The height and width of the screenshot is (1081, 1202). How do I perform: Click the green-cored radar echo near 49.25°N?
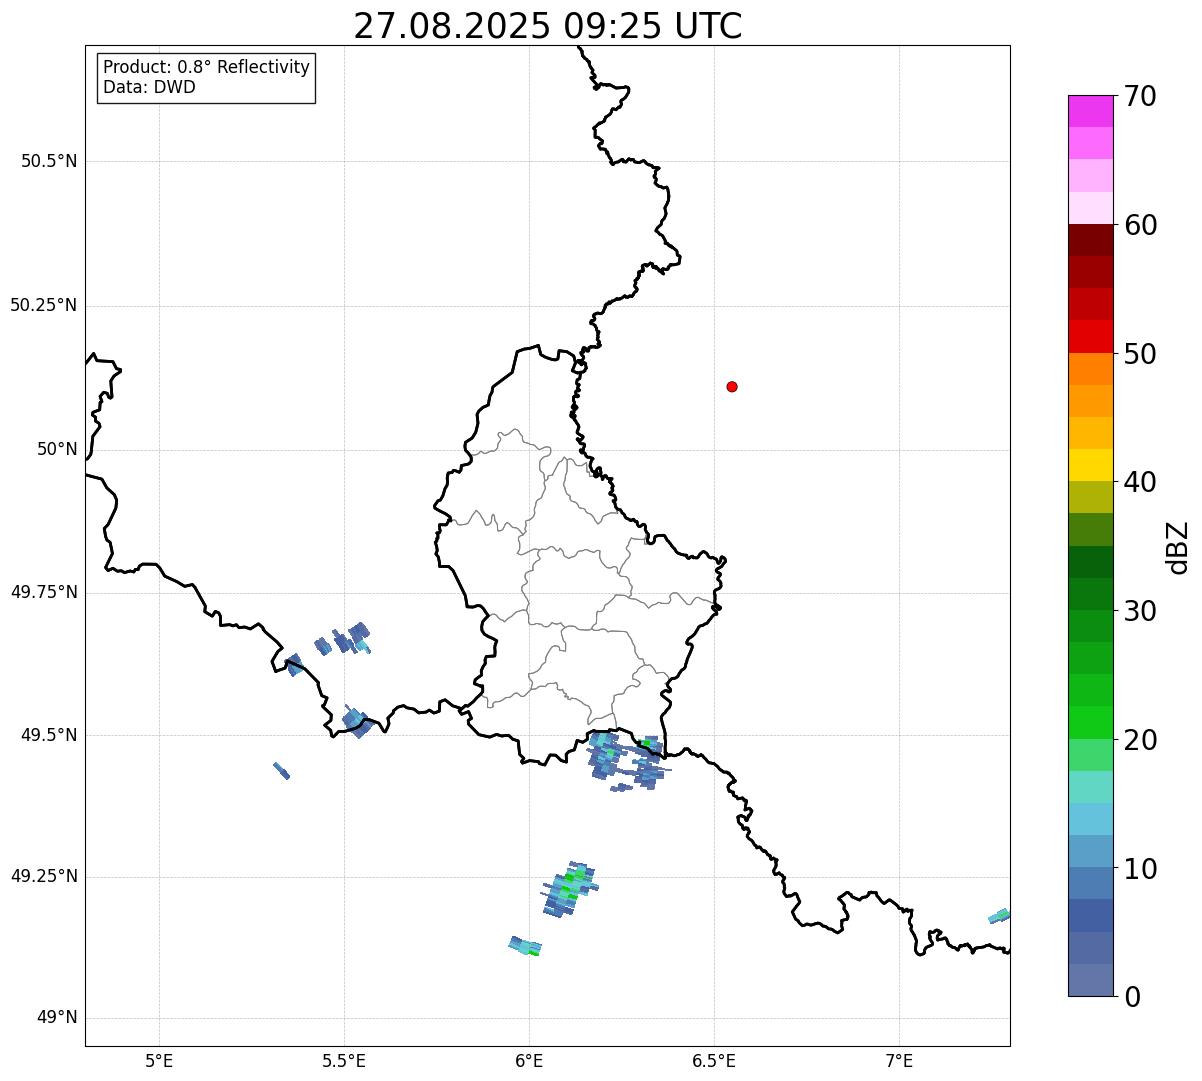coord(570,889)
